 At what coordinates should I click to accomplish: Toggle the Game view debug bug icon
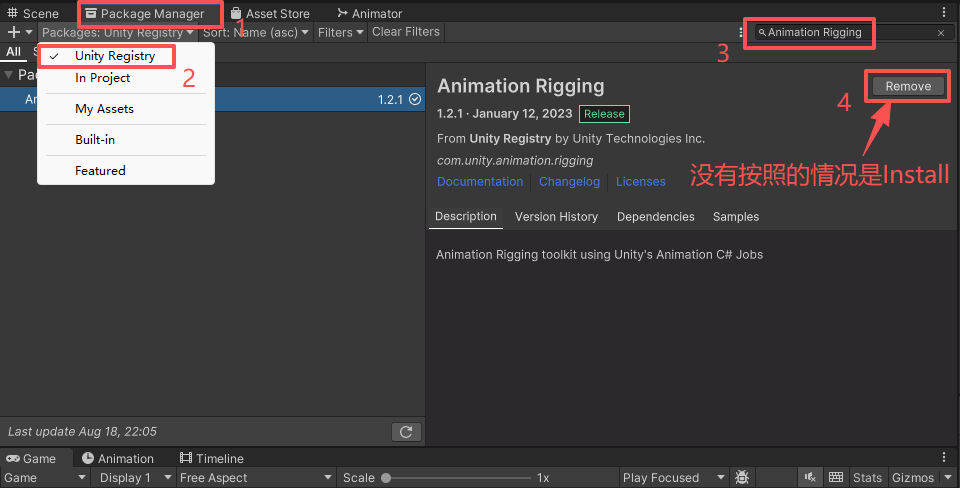(742, 478)
